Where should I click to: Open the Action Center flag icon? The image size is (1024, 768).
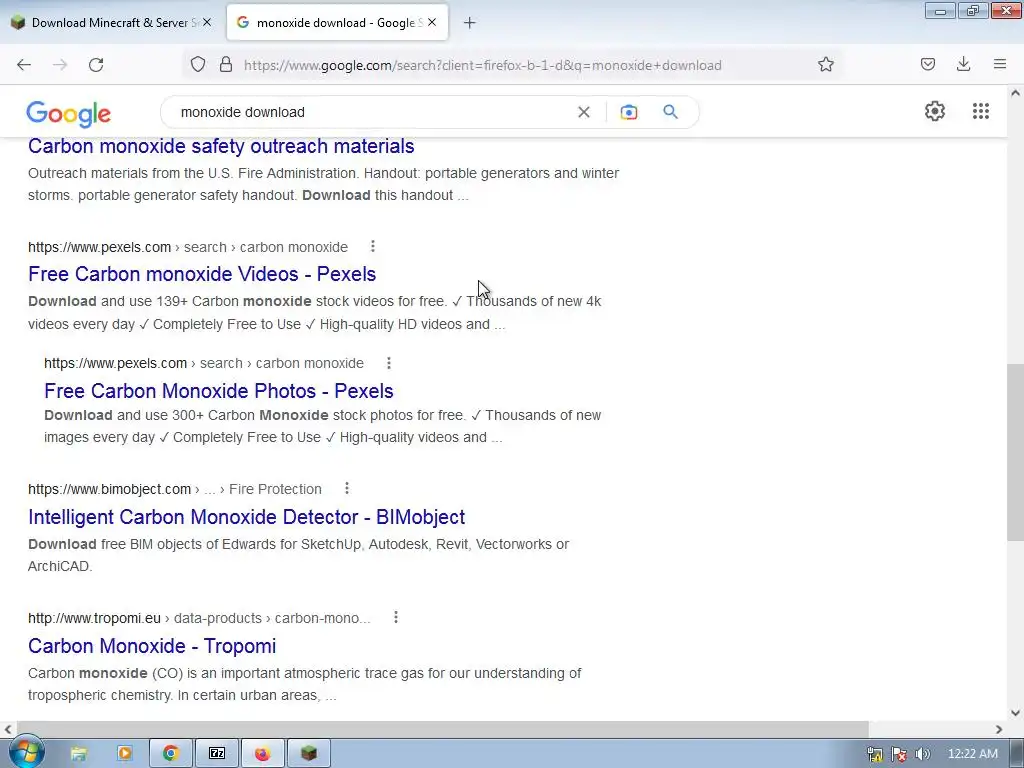899,754
